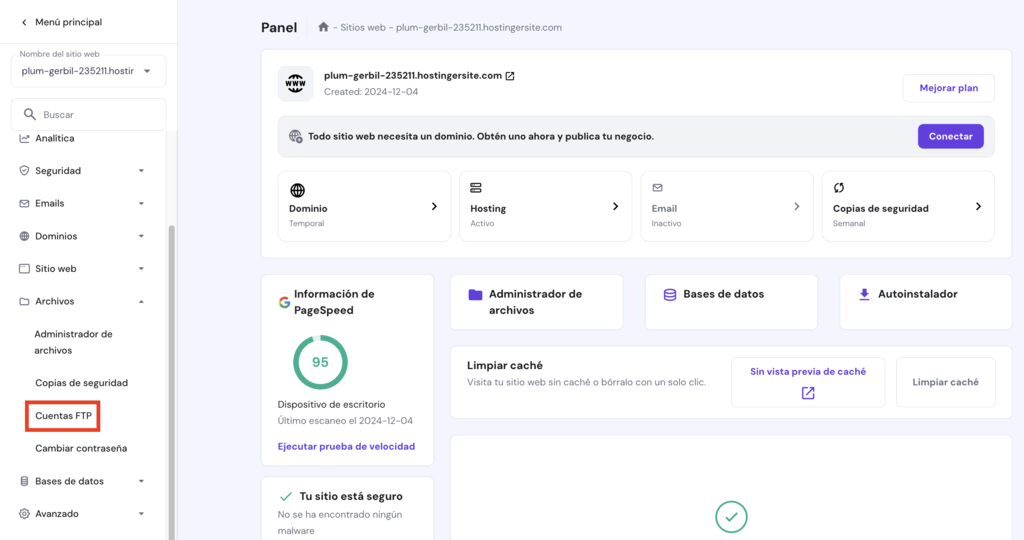Run Ejecutar prueba de velocidad link
This screenshot has height=540, width=1024.
346,446
